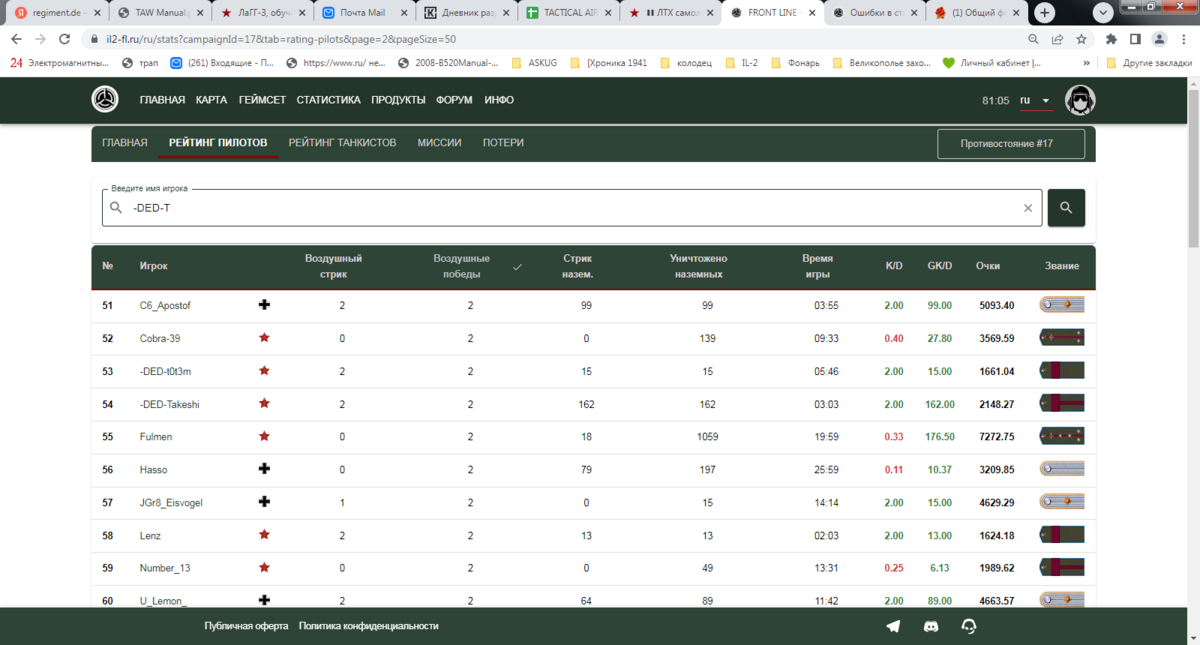Screen dimensions: 1200x645
Task: Click the site logo emblem
Action: pos(105,100)
